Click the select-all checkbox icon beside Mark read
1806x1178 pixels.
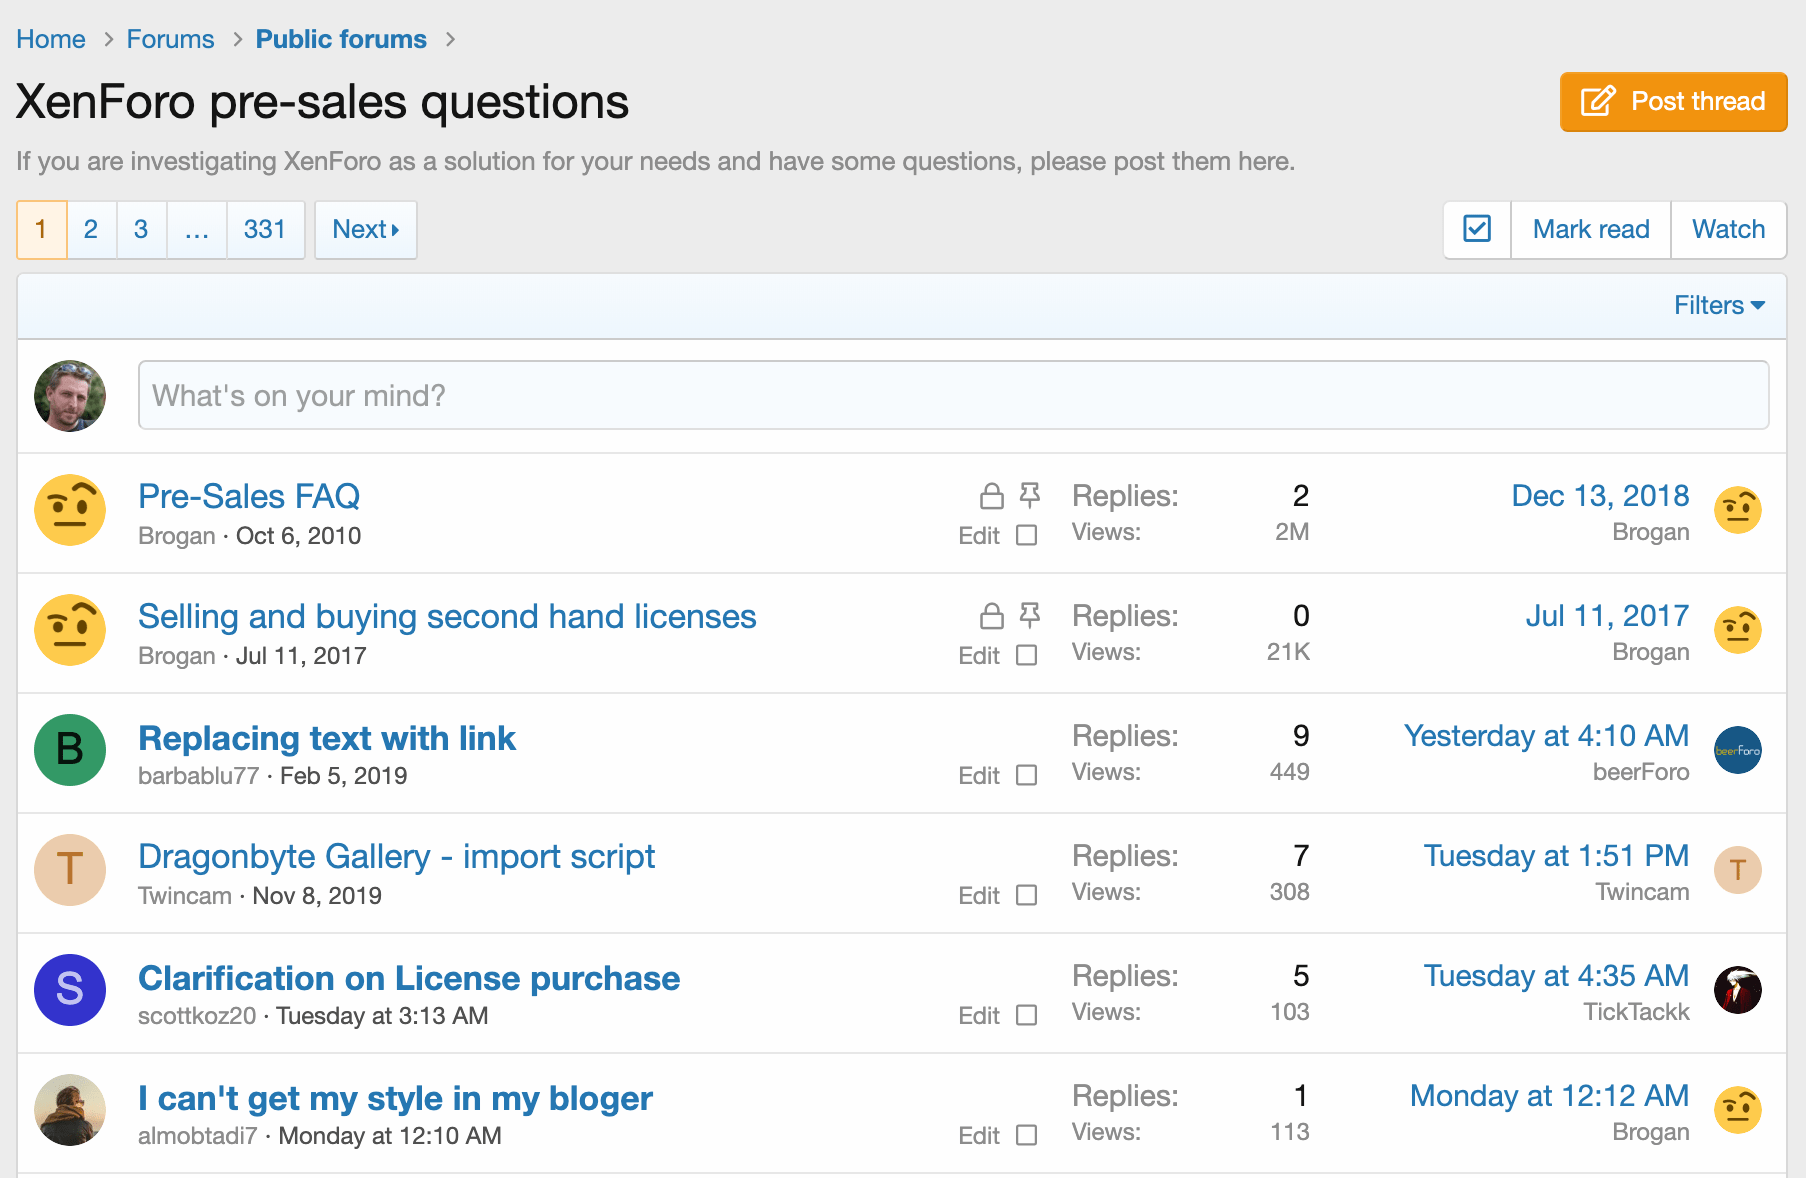tap(1476, 229)
